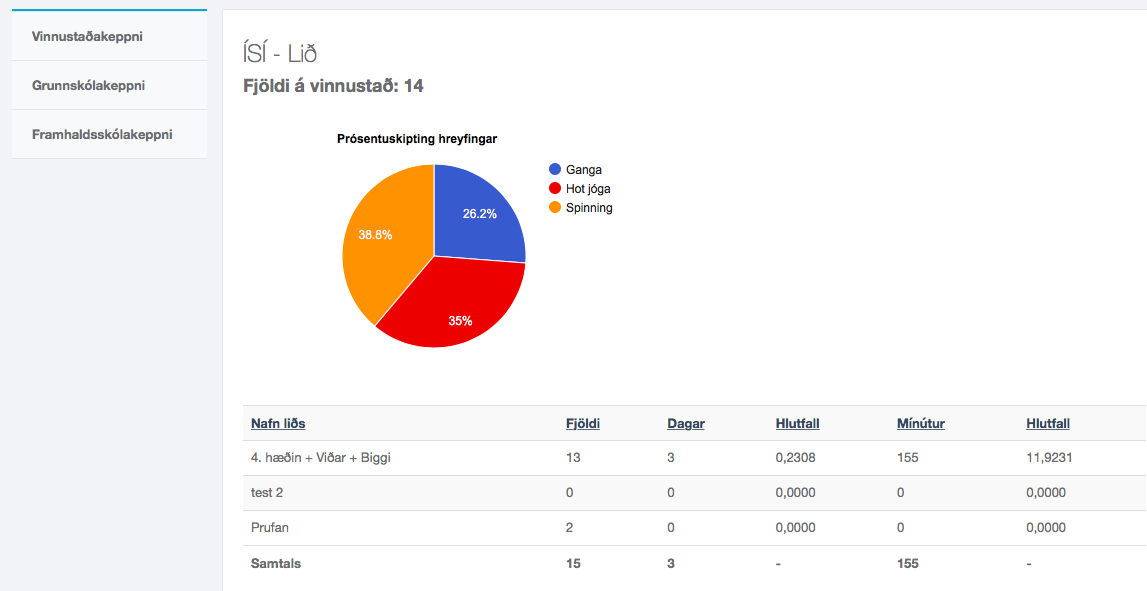This screenshot has width=1147, height=591.
Task: Click the Fjöldi value 2 in the Prufan row
Action: pyautogui.click(x=570, y=528)
